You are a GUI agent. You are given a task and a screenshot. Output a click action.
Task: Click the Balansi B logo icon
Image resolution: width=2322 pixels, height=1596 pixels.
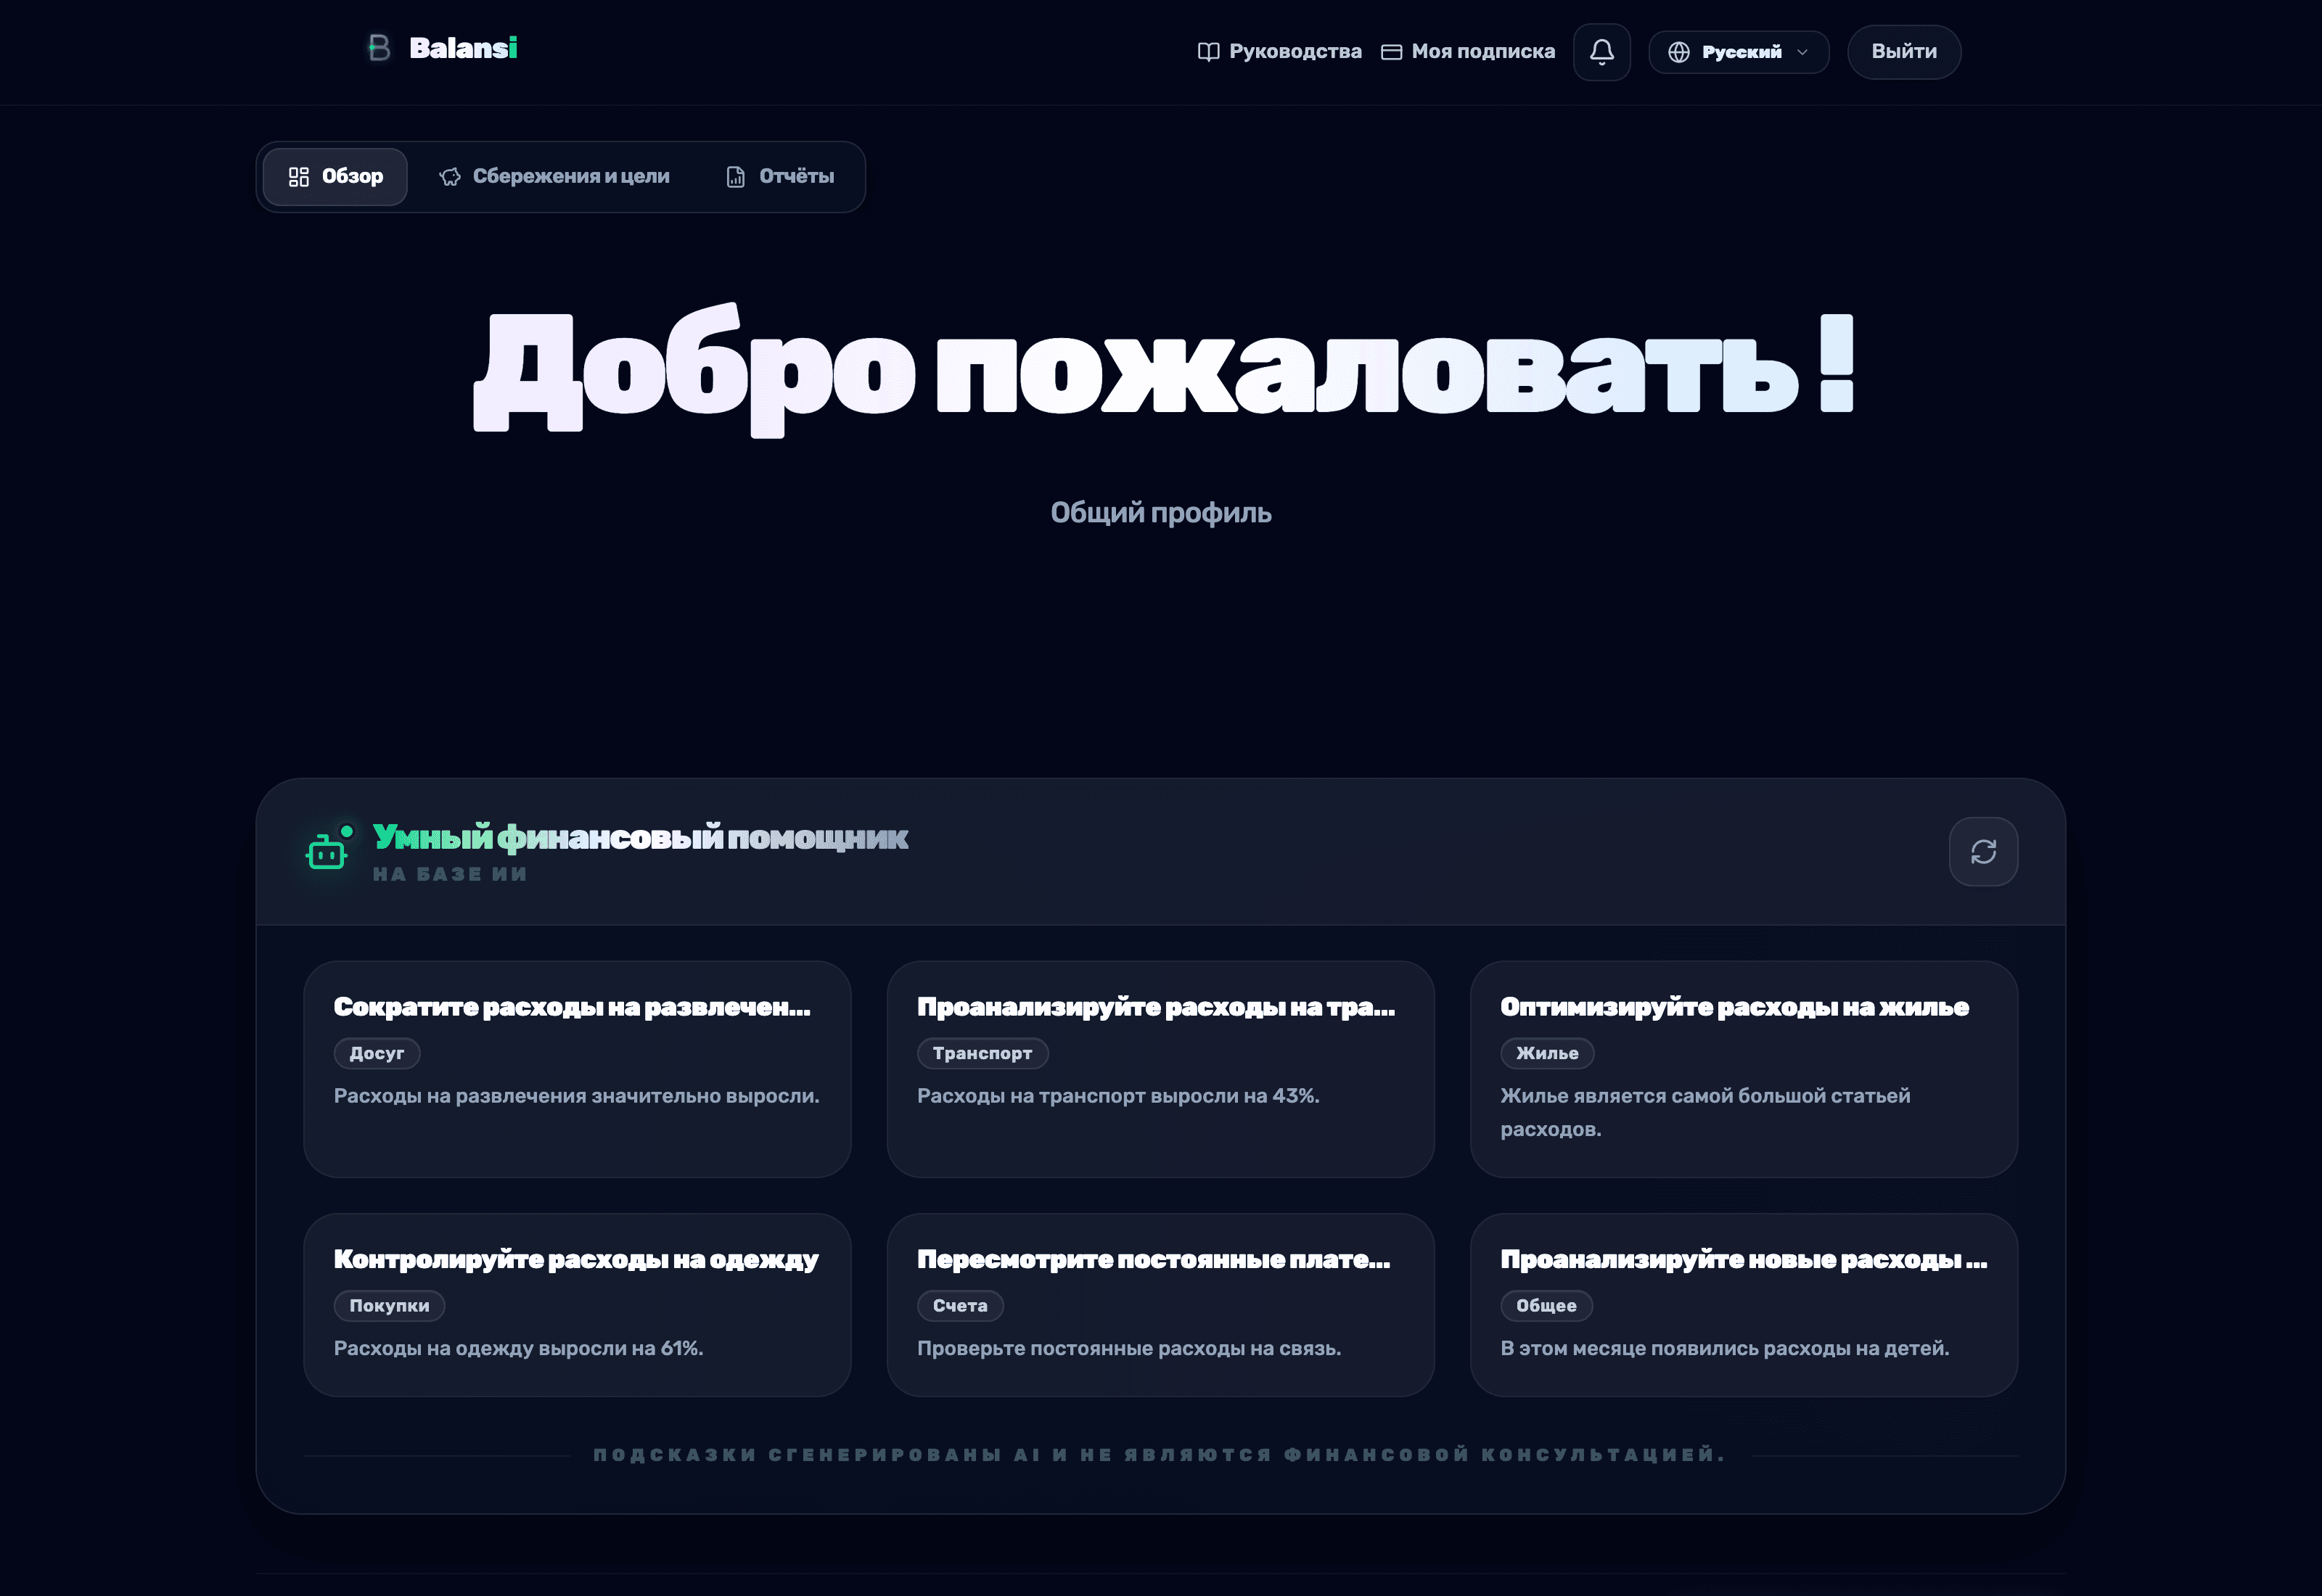[x=379, y=48]
